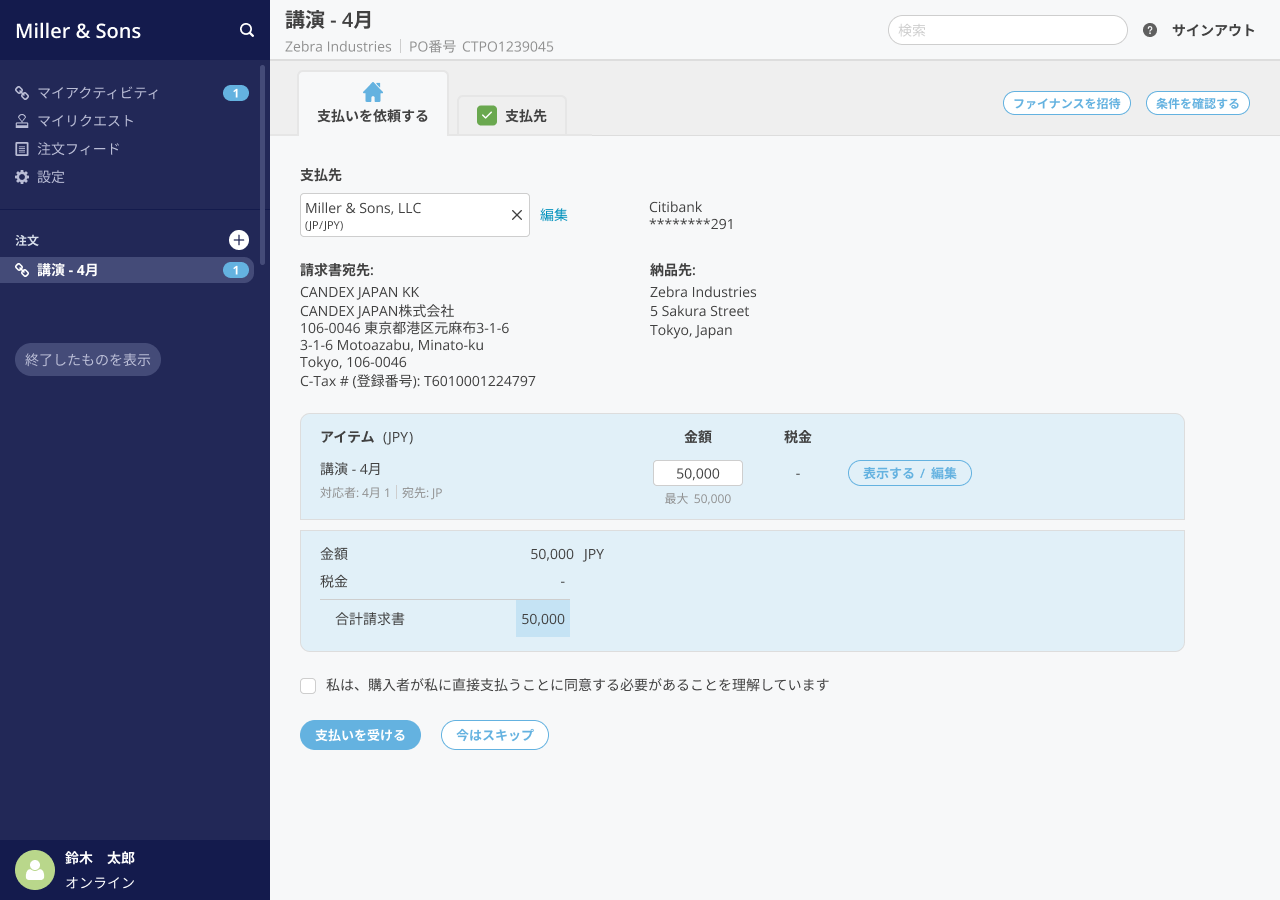
Task: Switch to the 支払先 tab
Action: point(512,116)
